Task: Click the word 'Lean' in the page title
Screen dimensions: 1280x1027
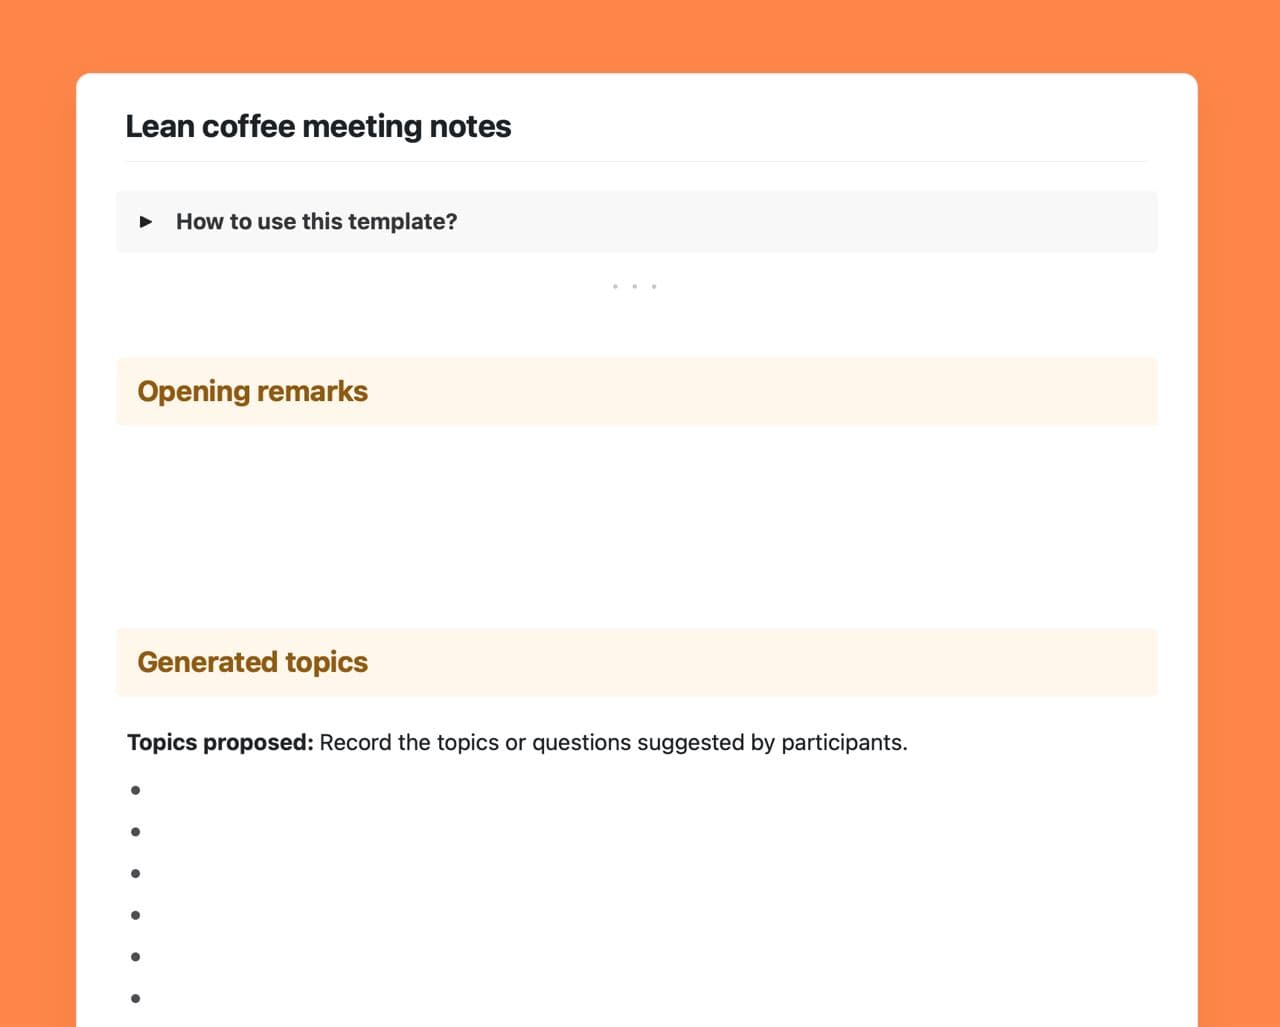Action: coord(159,127)
